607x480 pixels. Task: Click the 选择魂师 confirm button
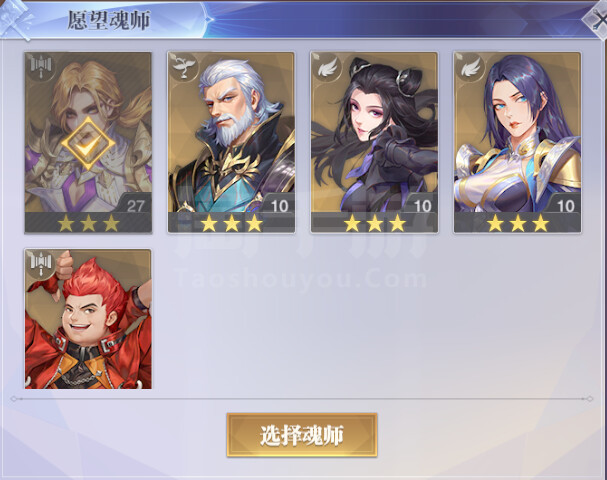(x=302, y=435)
